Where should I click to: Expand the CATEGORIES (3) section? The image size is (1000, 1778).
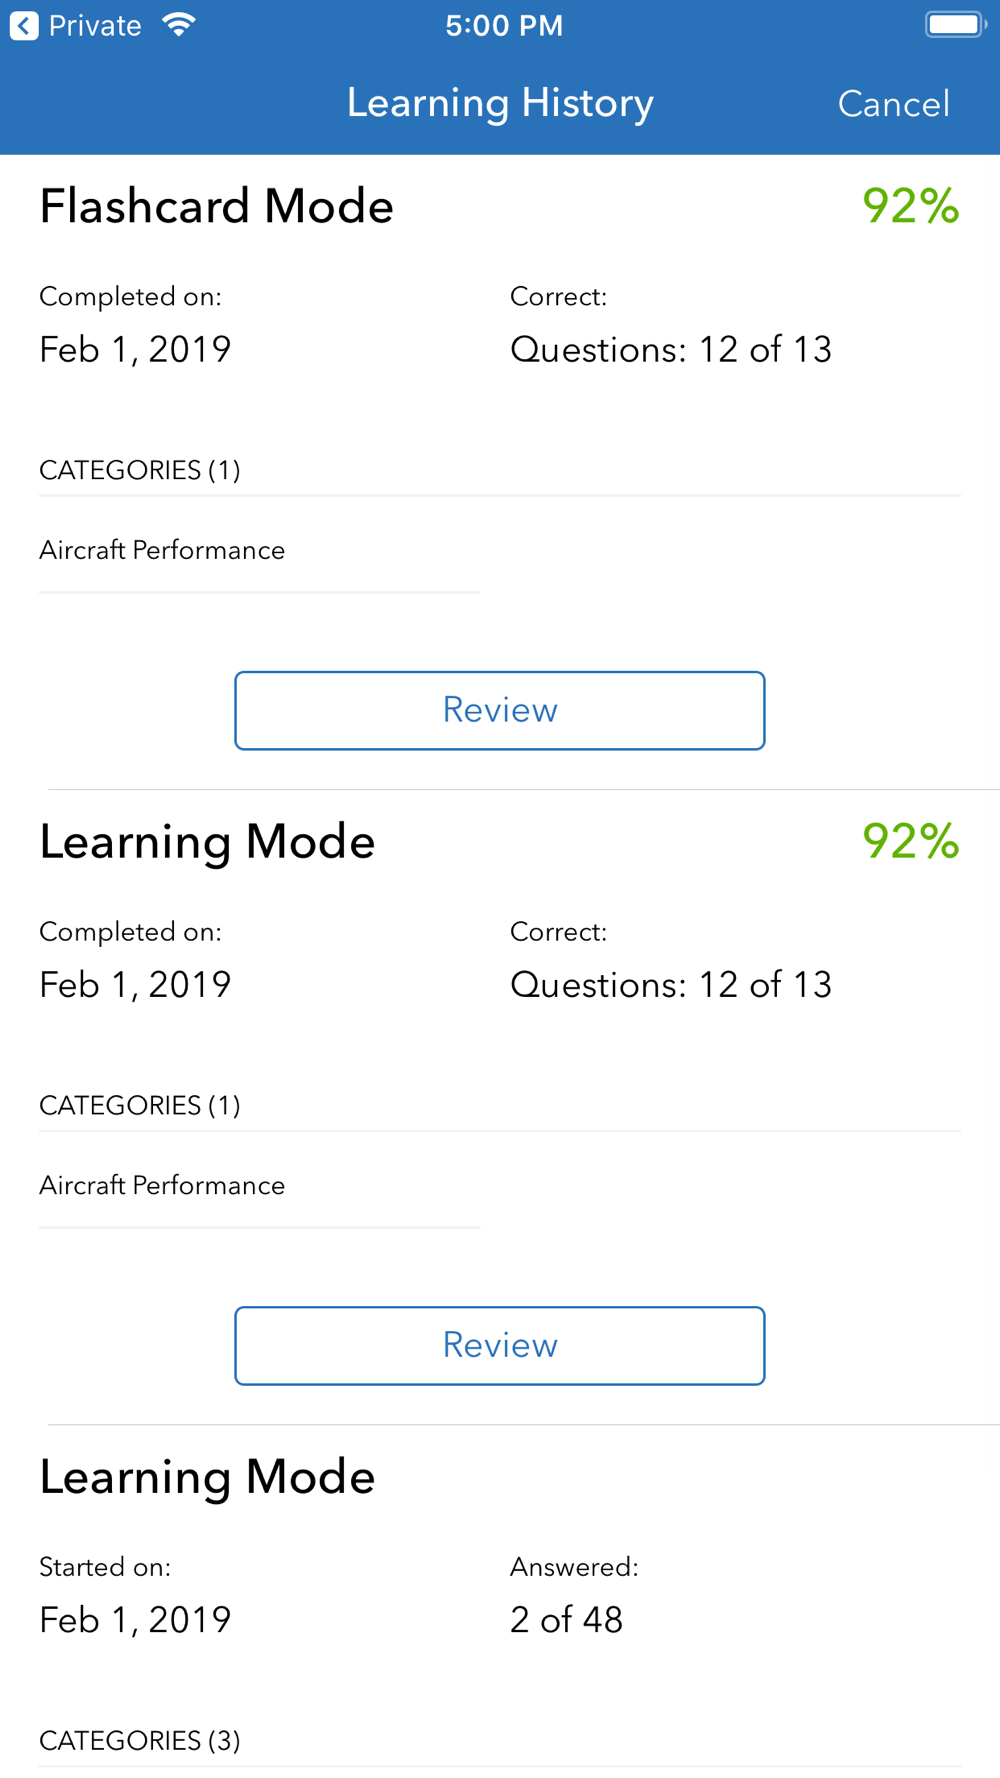click(140, 1740)
